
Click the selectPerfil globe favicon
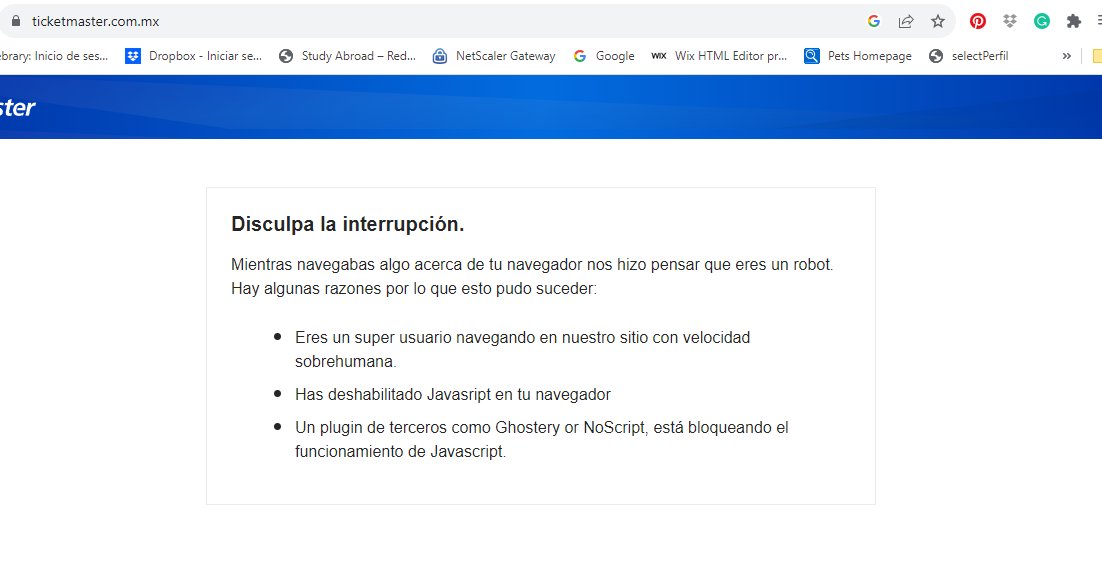936,56
